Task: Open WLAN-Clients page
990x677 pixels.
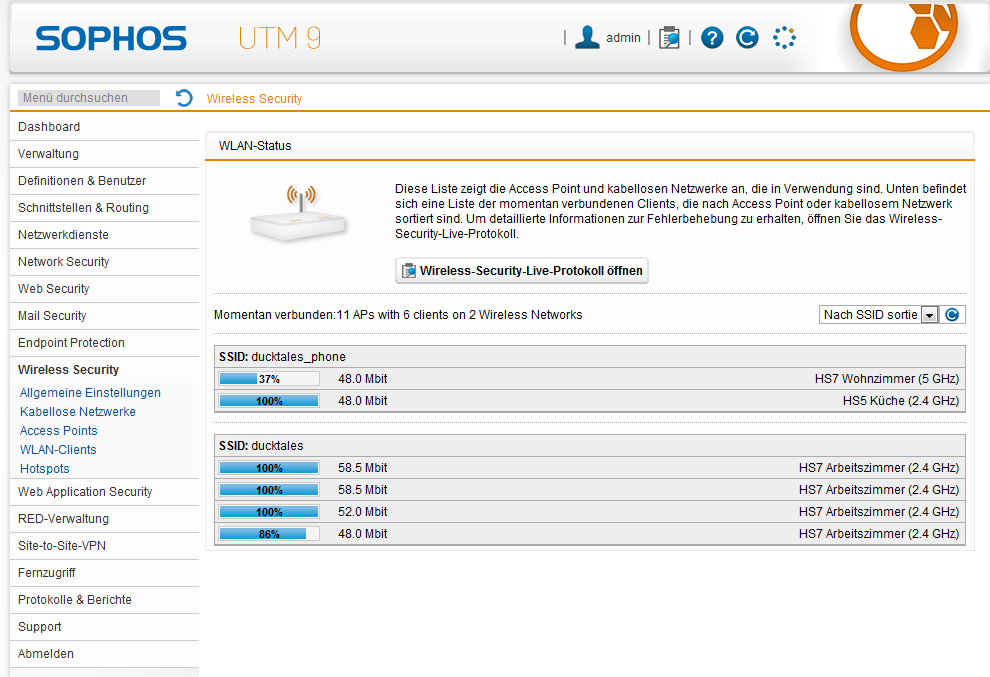Action: coord(58,450)
